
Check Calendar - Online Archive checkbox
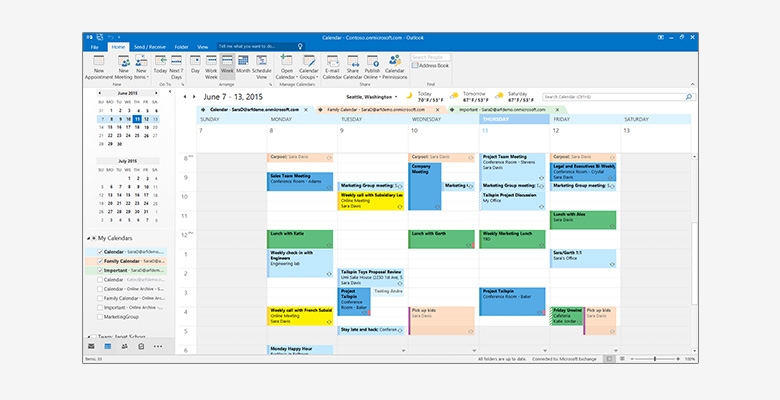[100, 289]
